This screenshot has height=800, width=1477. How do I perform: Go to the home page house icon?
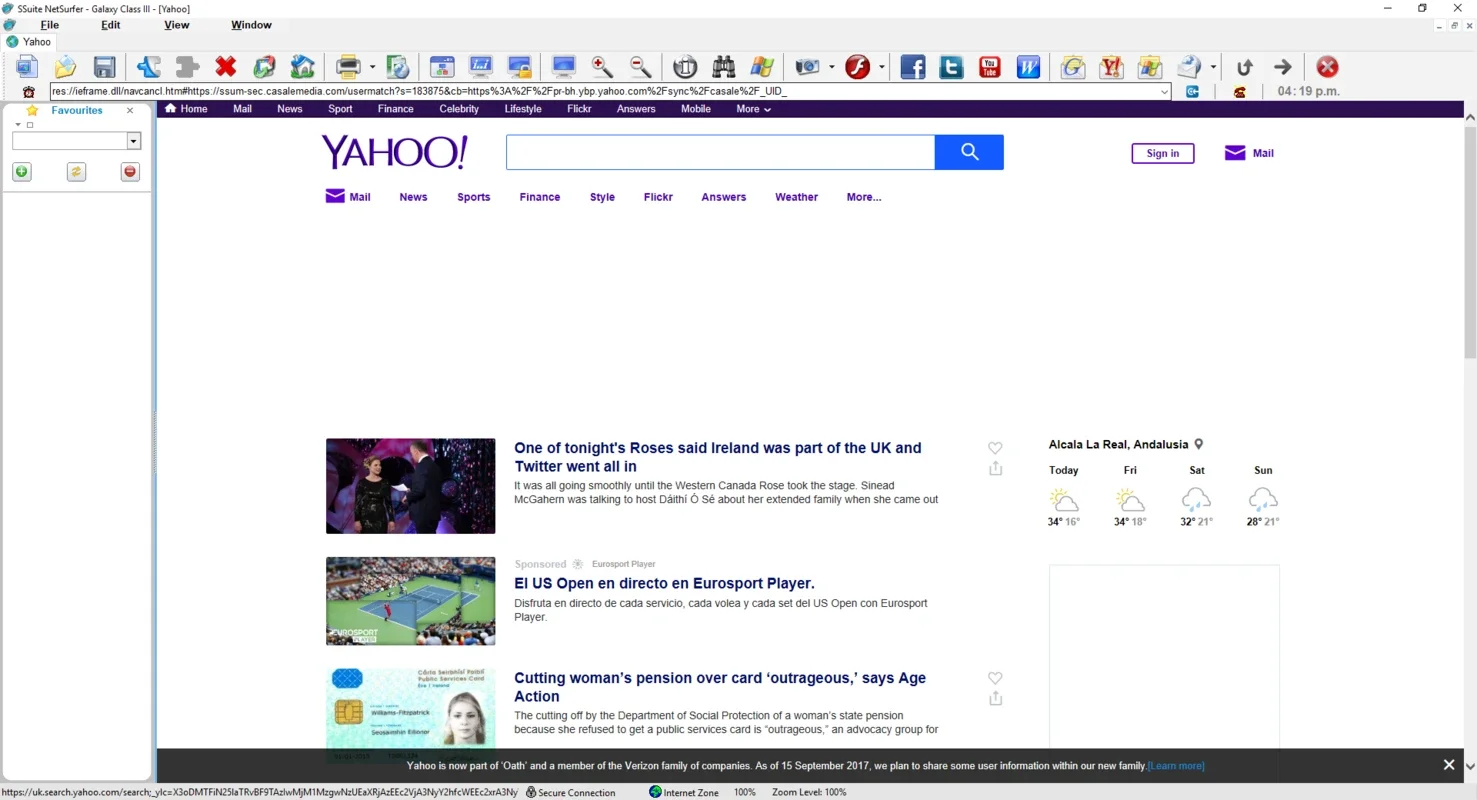303,67
